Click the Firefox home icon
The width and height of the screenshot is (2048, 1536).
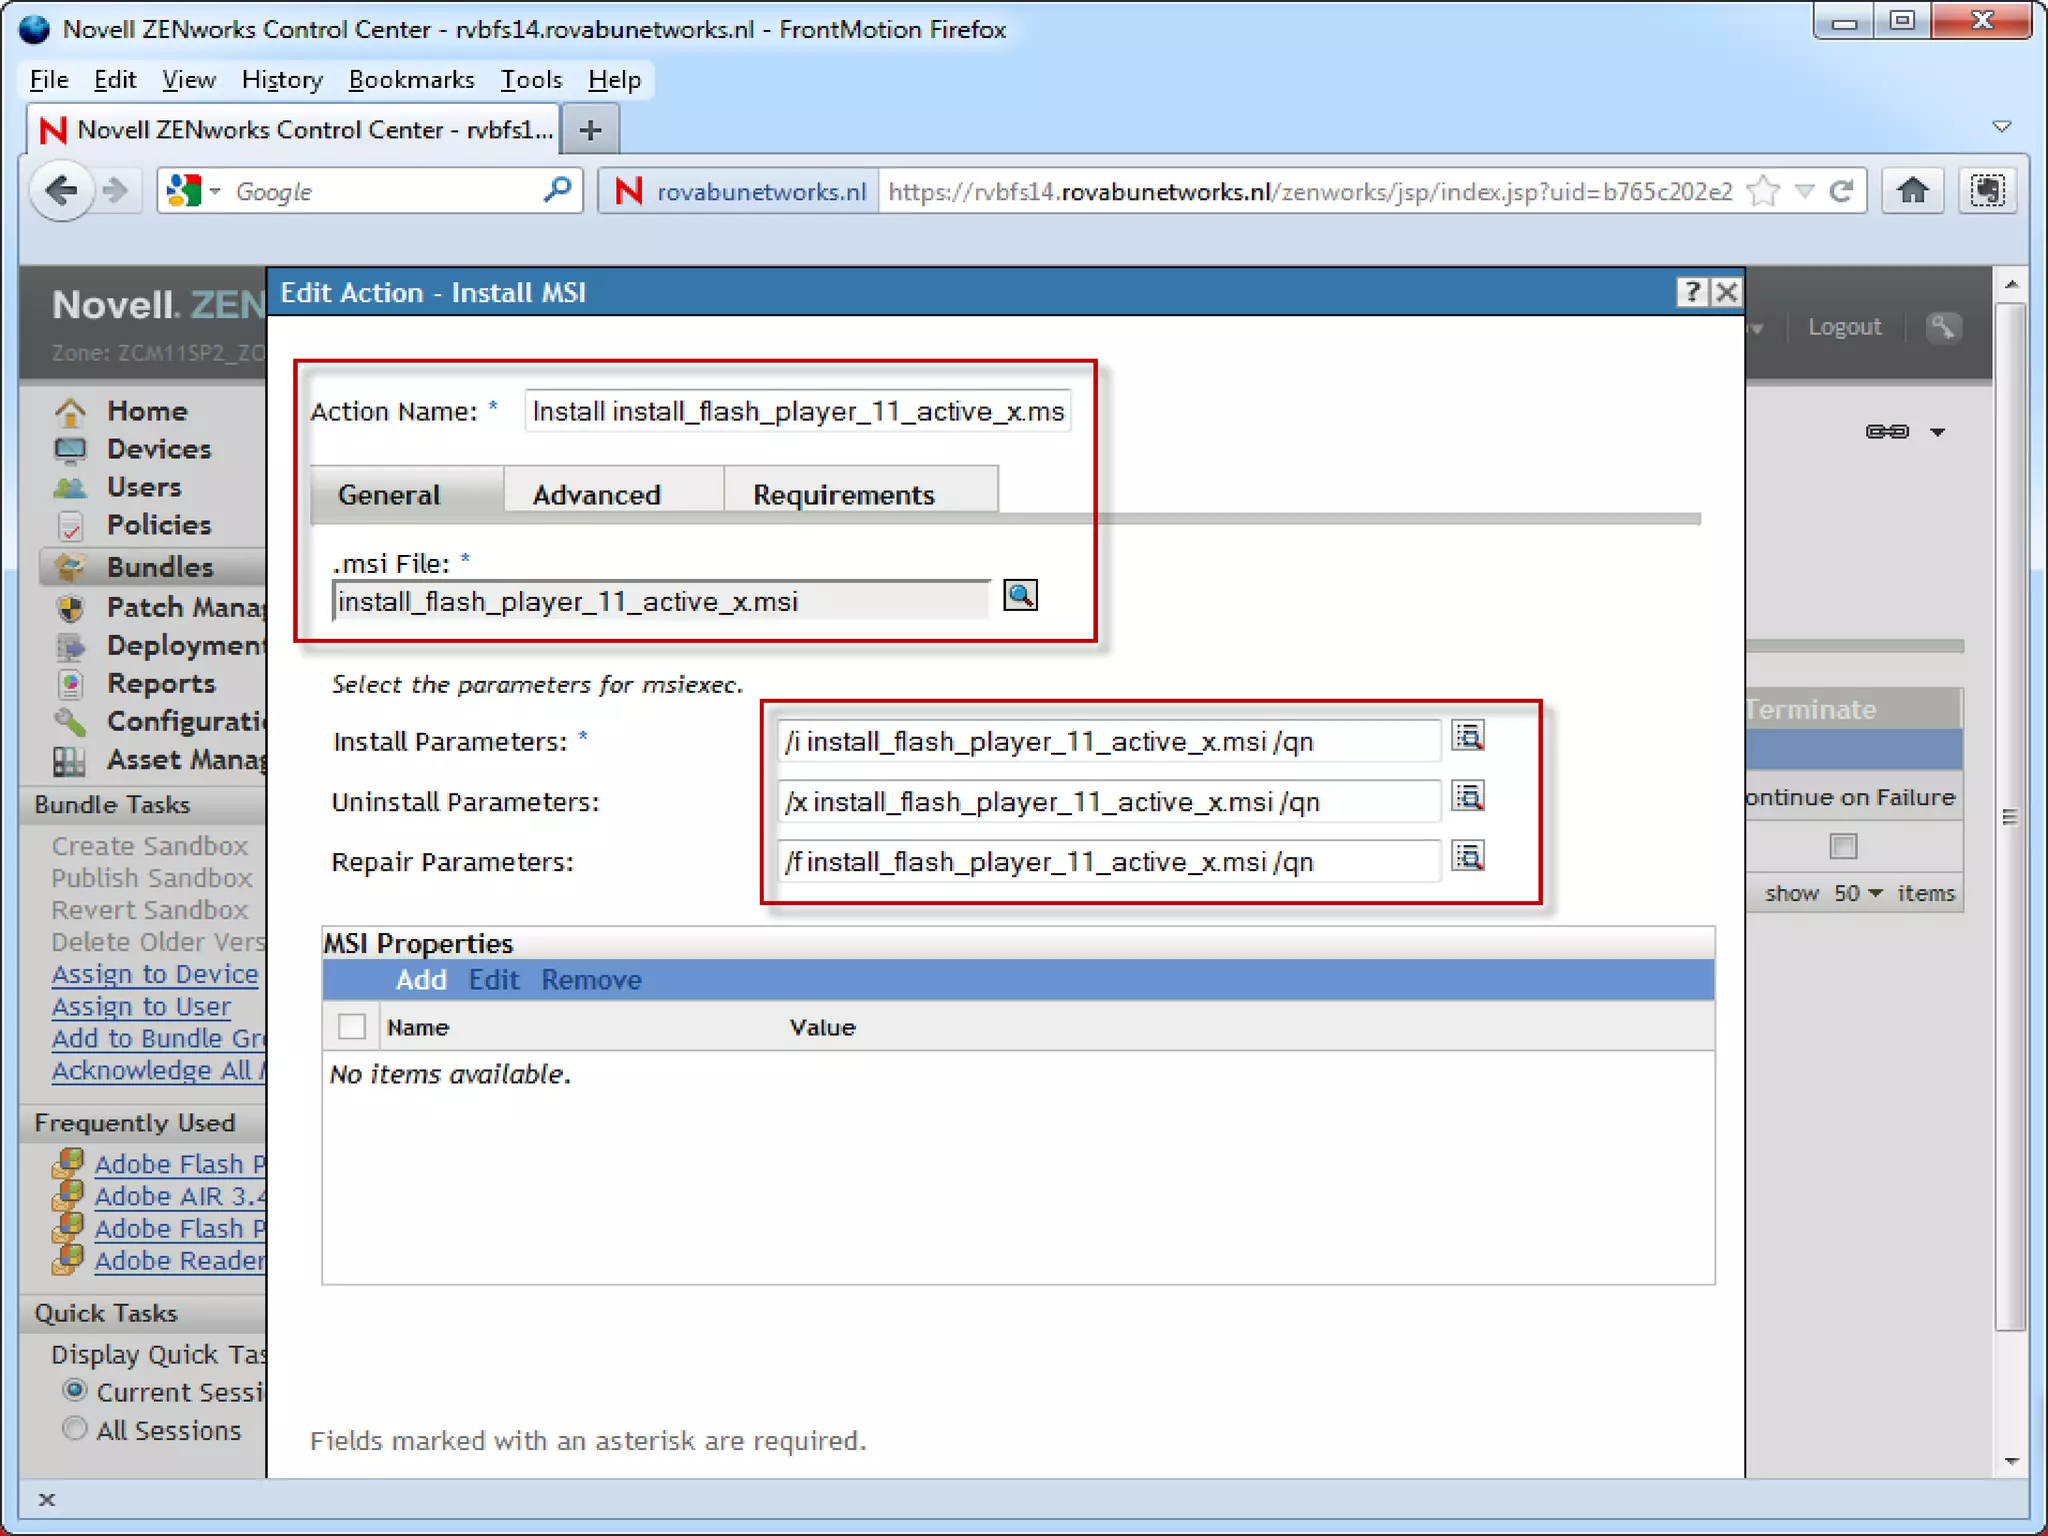pos(1912,190)
